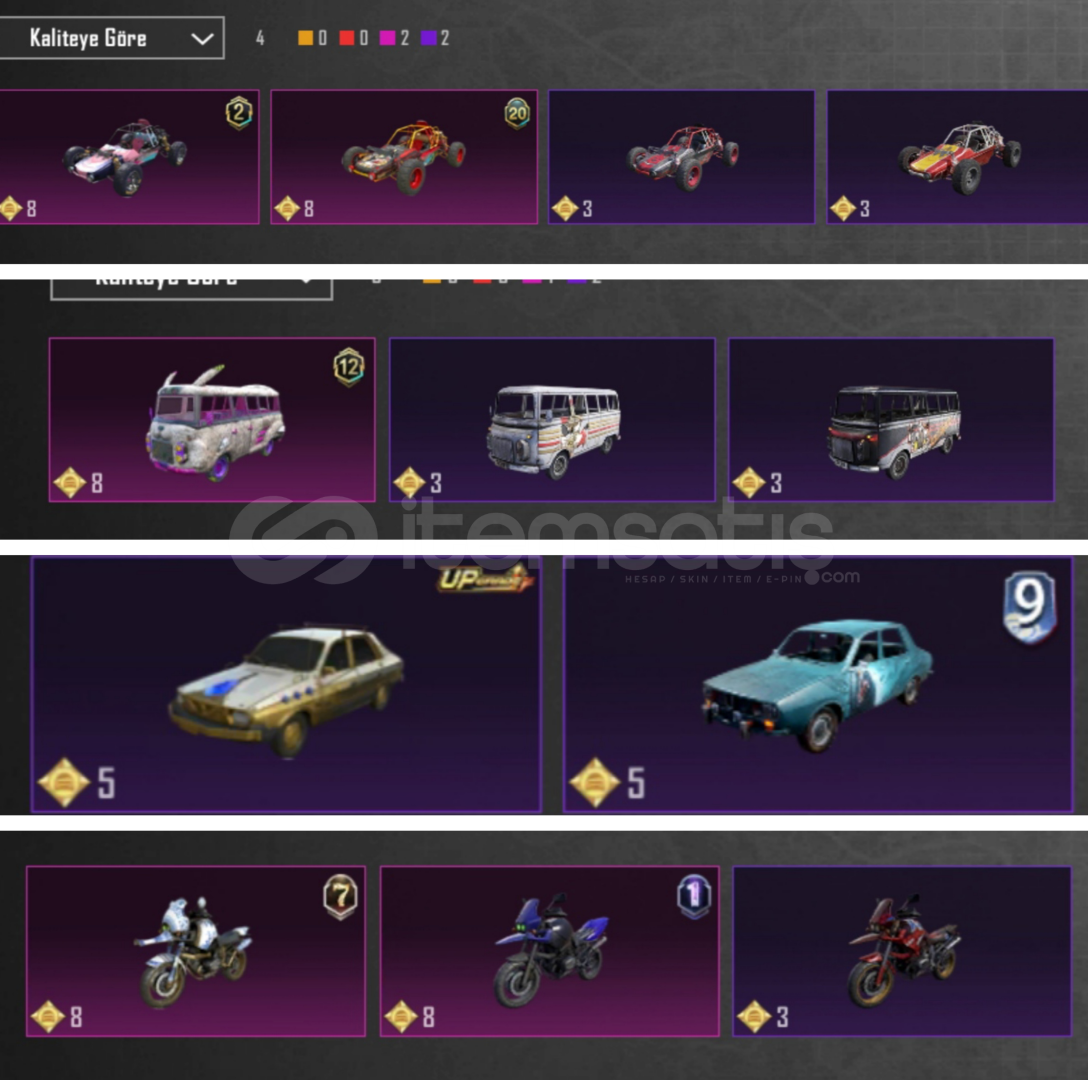Click the purple badge 1 on blue motorcycle
The image size is (1088, 1080).
pos(694,895)
